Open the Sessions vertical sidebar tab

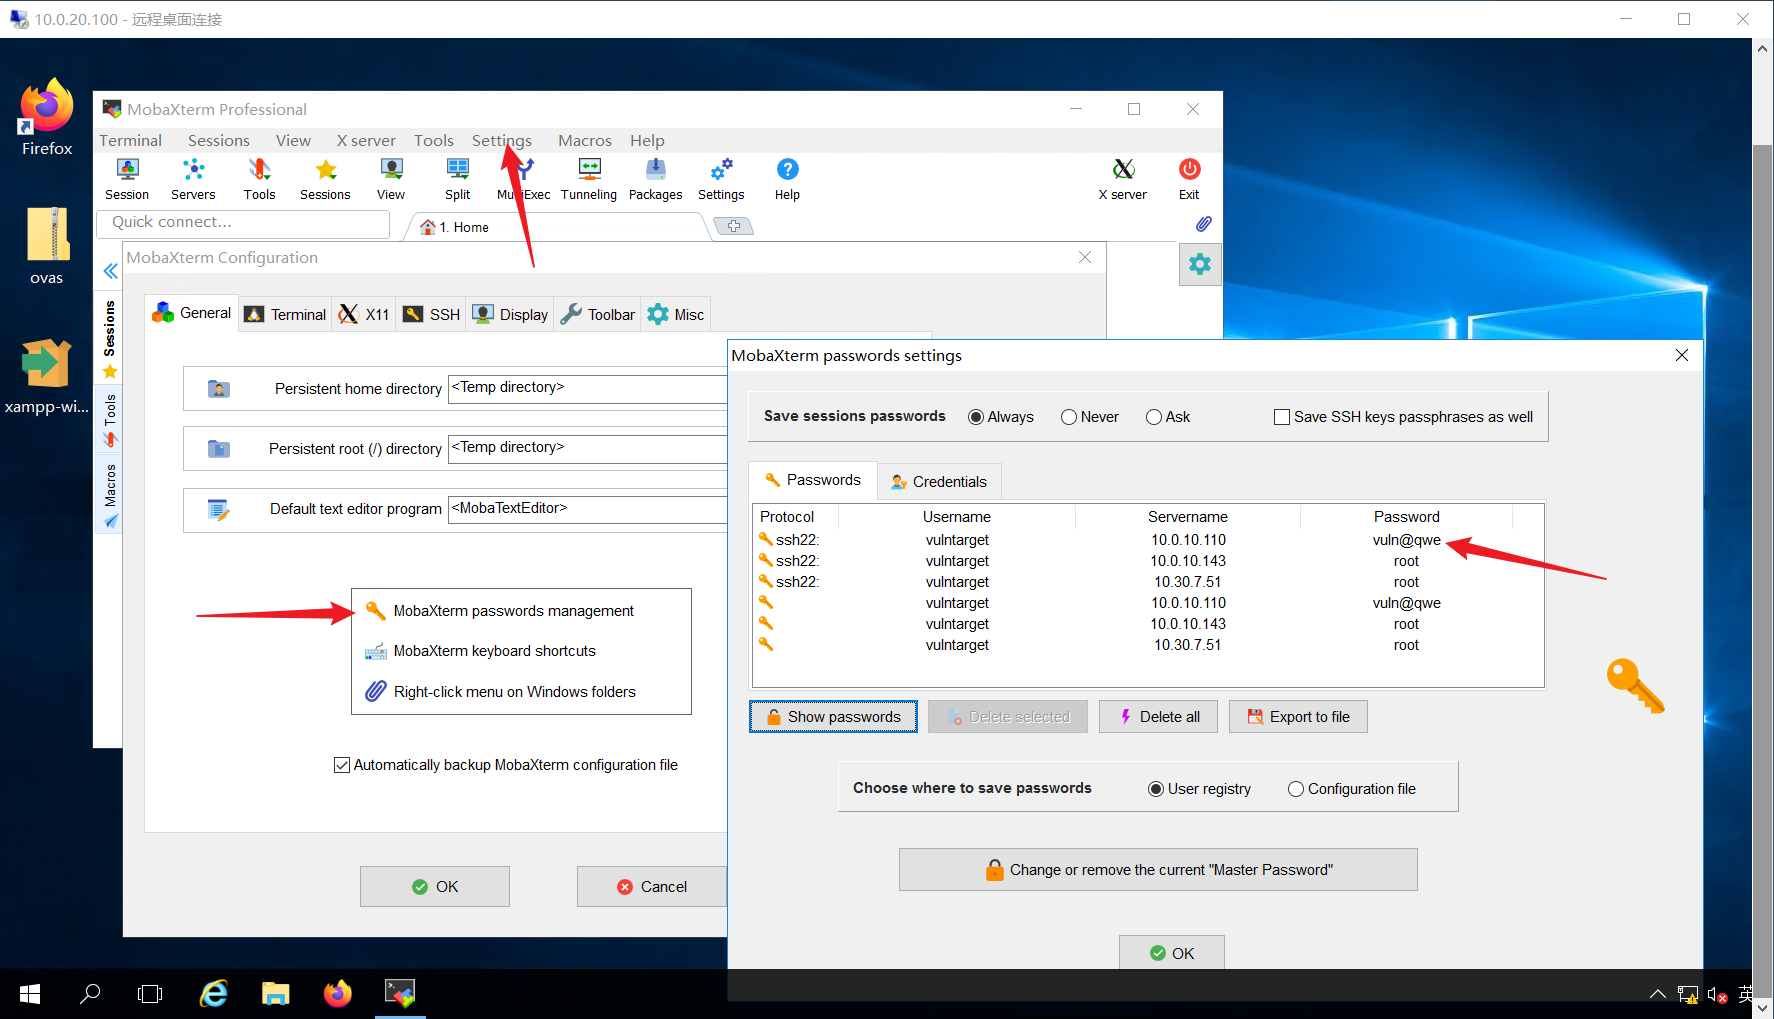[110, 338]
